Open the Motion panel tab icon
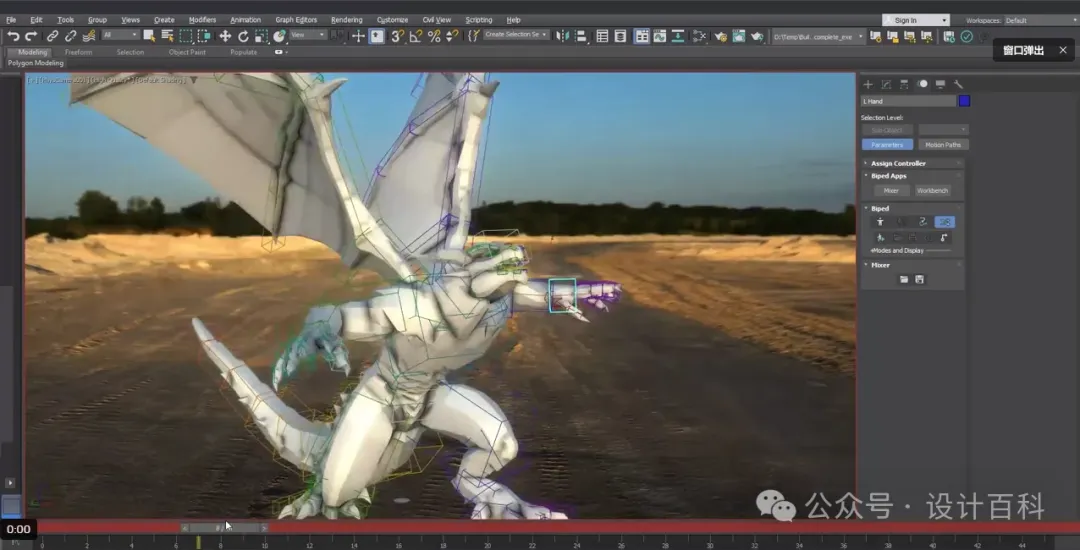The height and width of the screenshot is (550, 1080). tap(923, 84)
